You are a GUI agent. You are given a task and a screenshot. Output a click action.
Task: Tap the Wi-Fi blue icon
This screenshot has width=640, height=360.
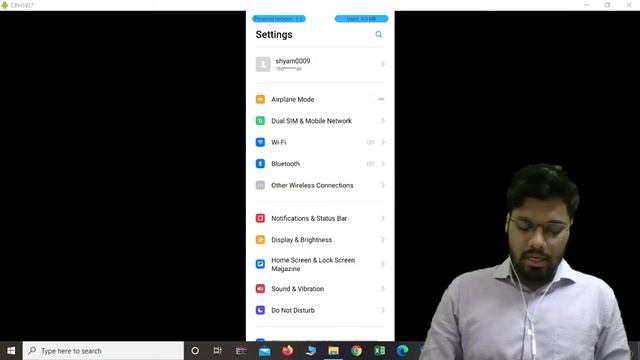point(260,142)
